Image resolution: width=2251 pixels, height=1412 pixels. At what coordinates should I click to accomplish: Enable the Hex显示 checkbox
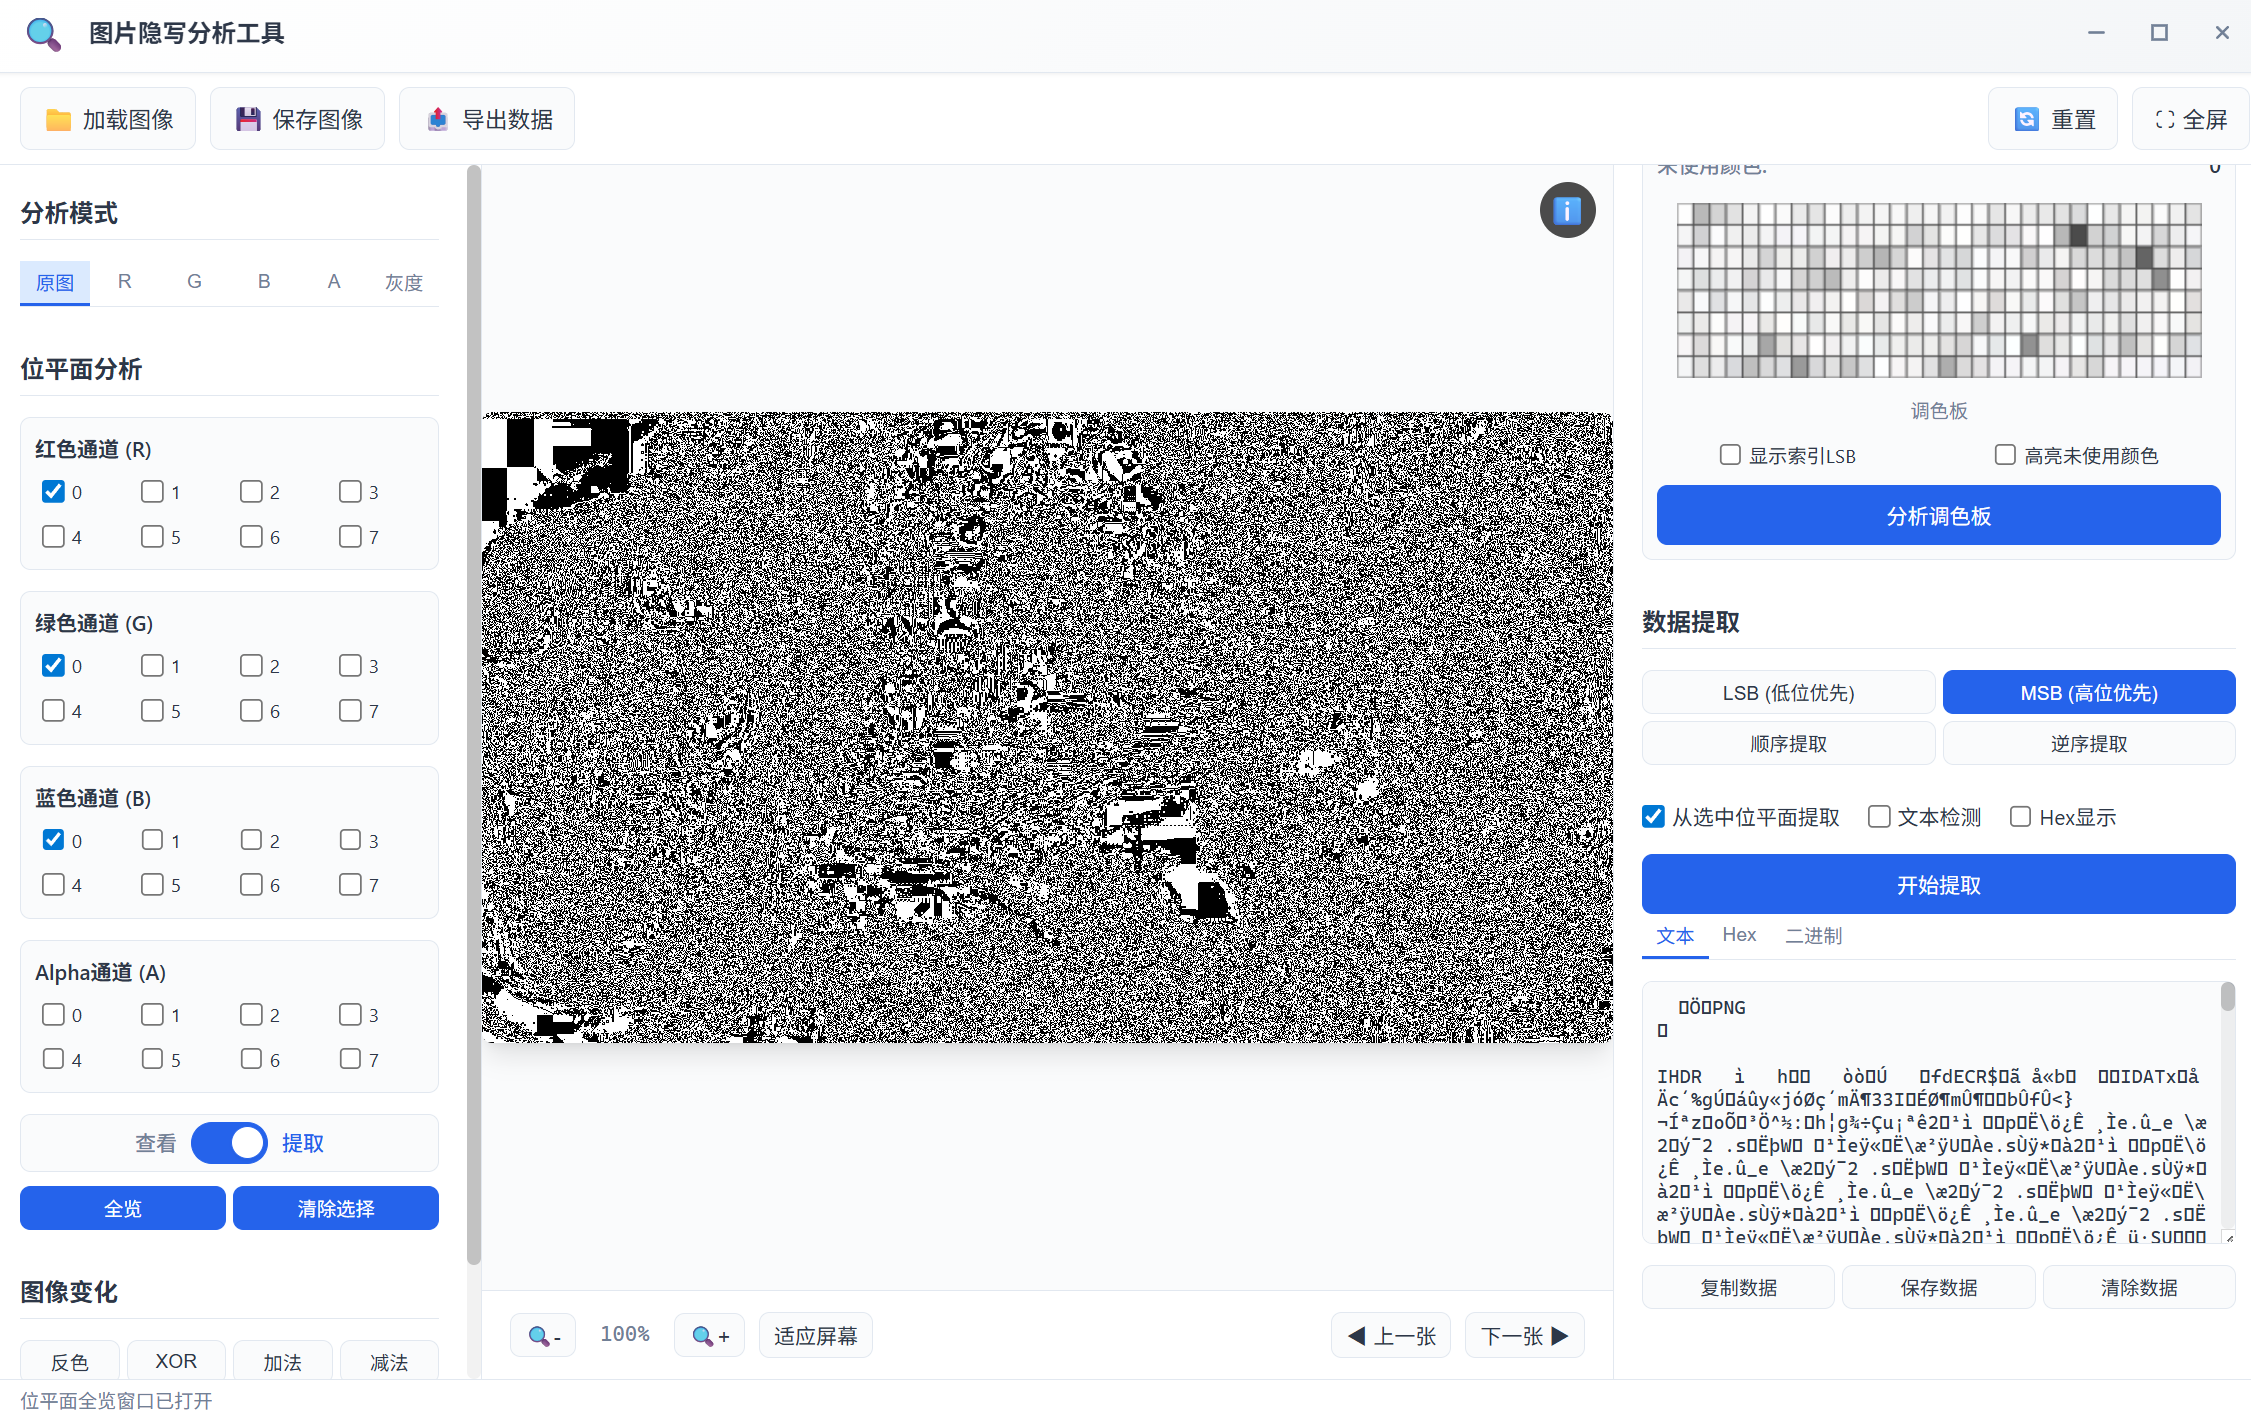pos(2020,817)
